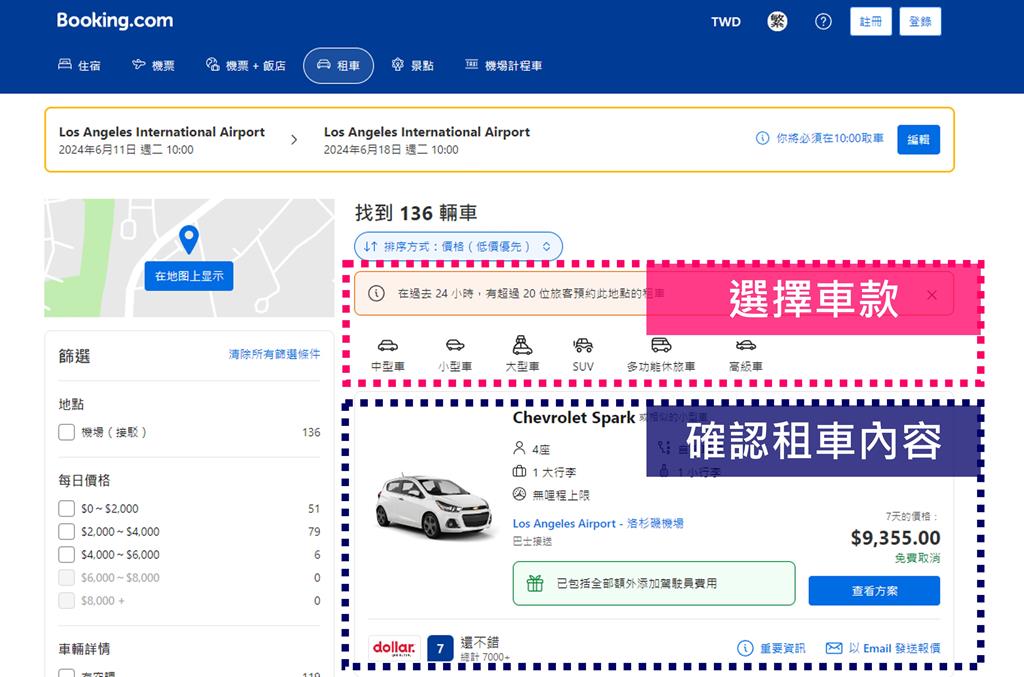Open the customer help question-mark icon

[823, 22]
